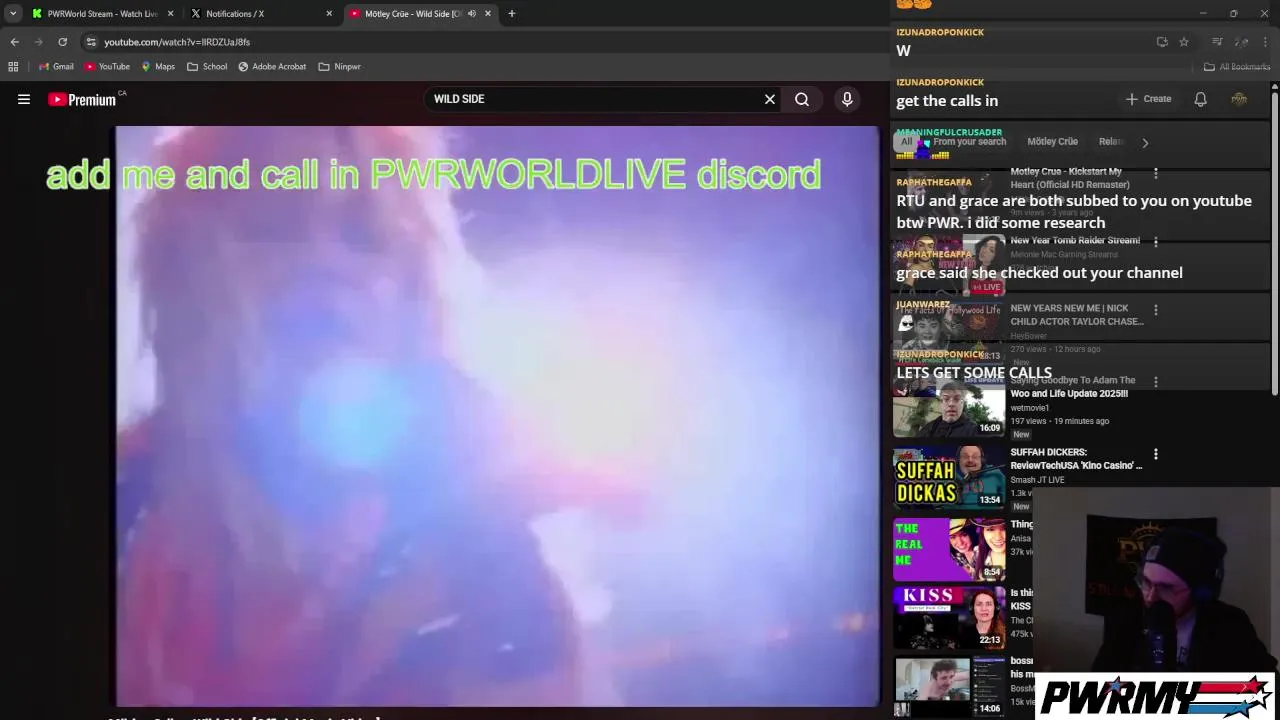Open the Gmail bookmark

point(56,66)
